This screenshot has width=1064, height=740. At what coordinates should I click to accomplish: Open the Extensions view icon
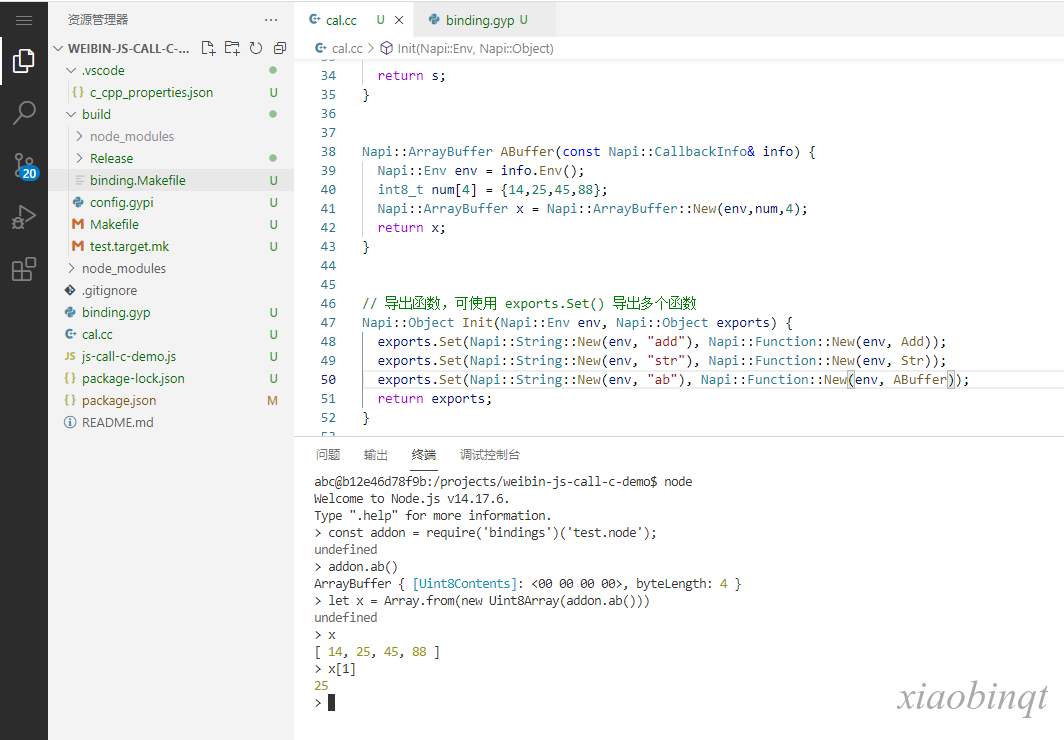point(24,269)
